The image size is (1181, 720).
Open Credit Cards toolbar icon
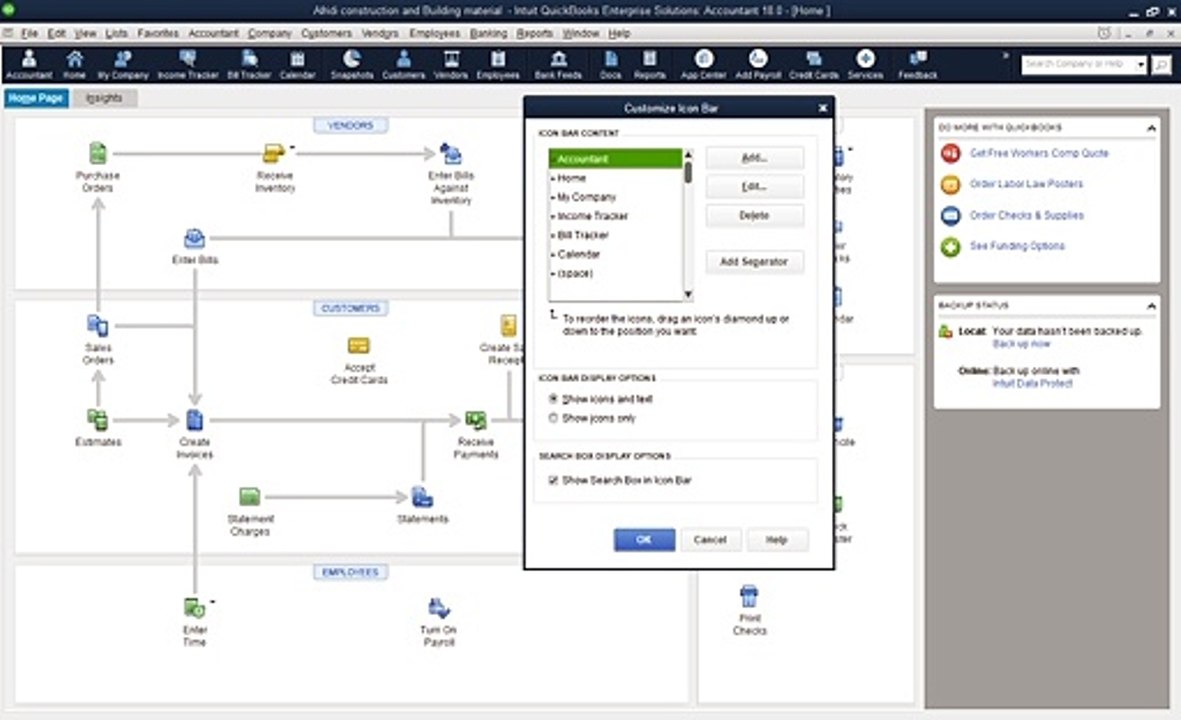813,64
